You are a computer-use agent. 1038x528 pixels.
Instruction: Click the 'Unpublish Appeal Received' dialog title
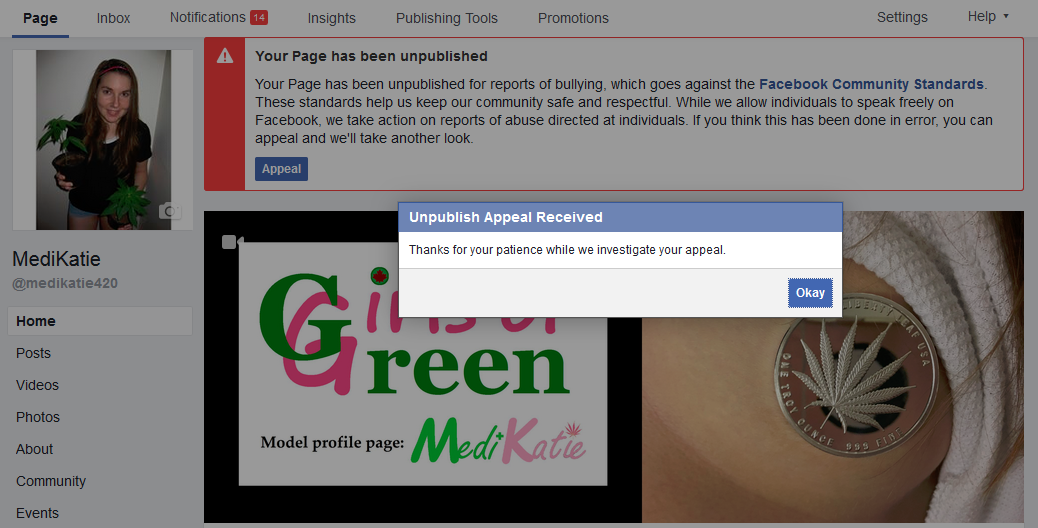pos(506,217)
